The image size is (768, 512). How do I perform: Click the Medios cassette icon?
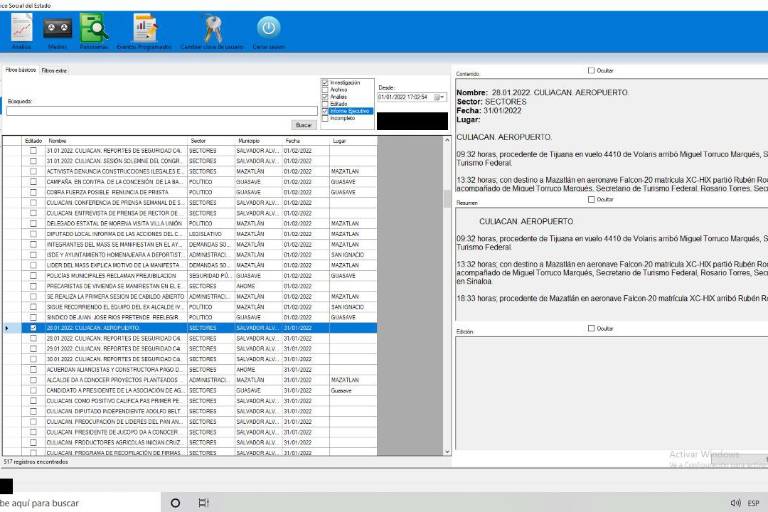[57, 29]
